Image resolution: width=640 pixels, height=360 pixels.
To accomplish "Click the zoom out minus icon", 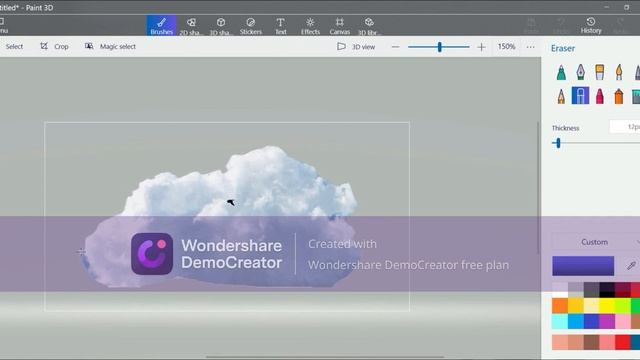I will point(395,47).
